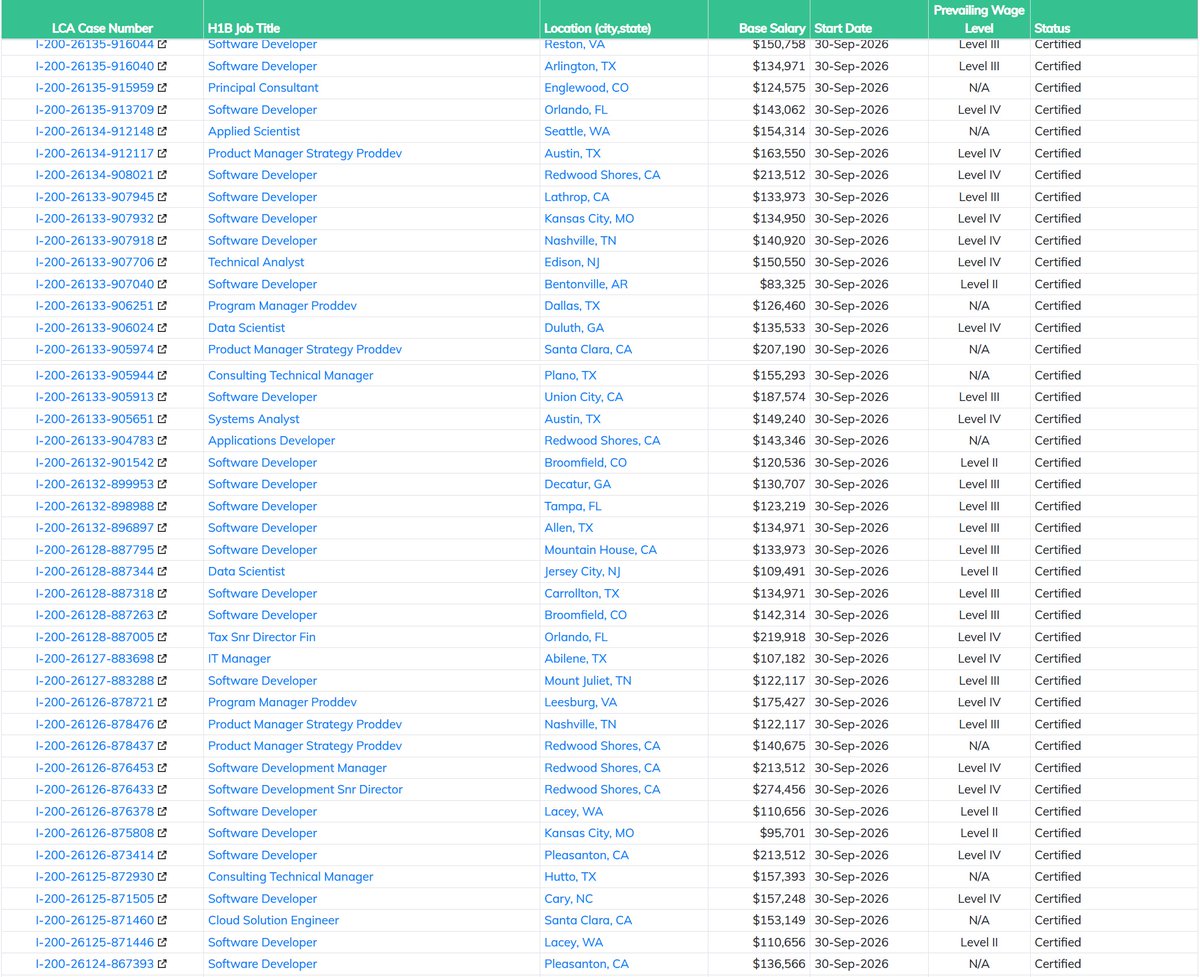Open external-link icon beside I-200-26133-905913
The width and height of the screenshot is (1200, 977).
162,397
